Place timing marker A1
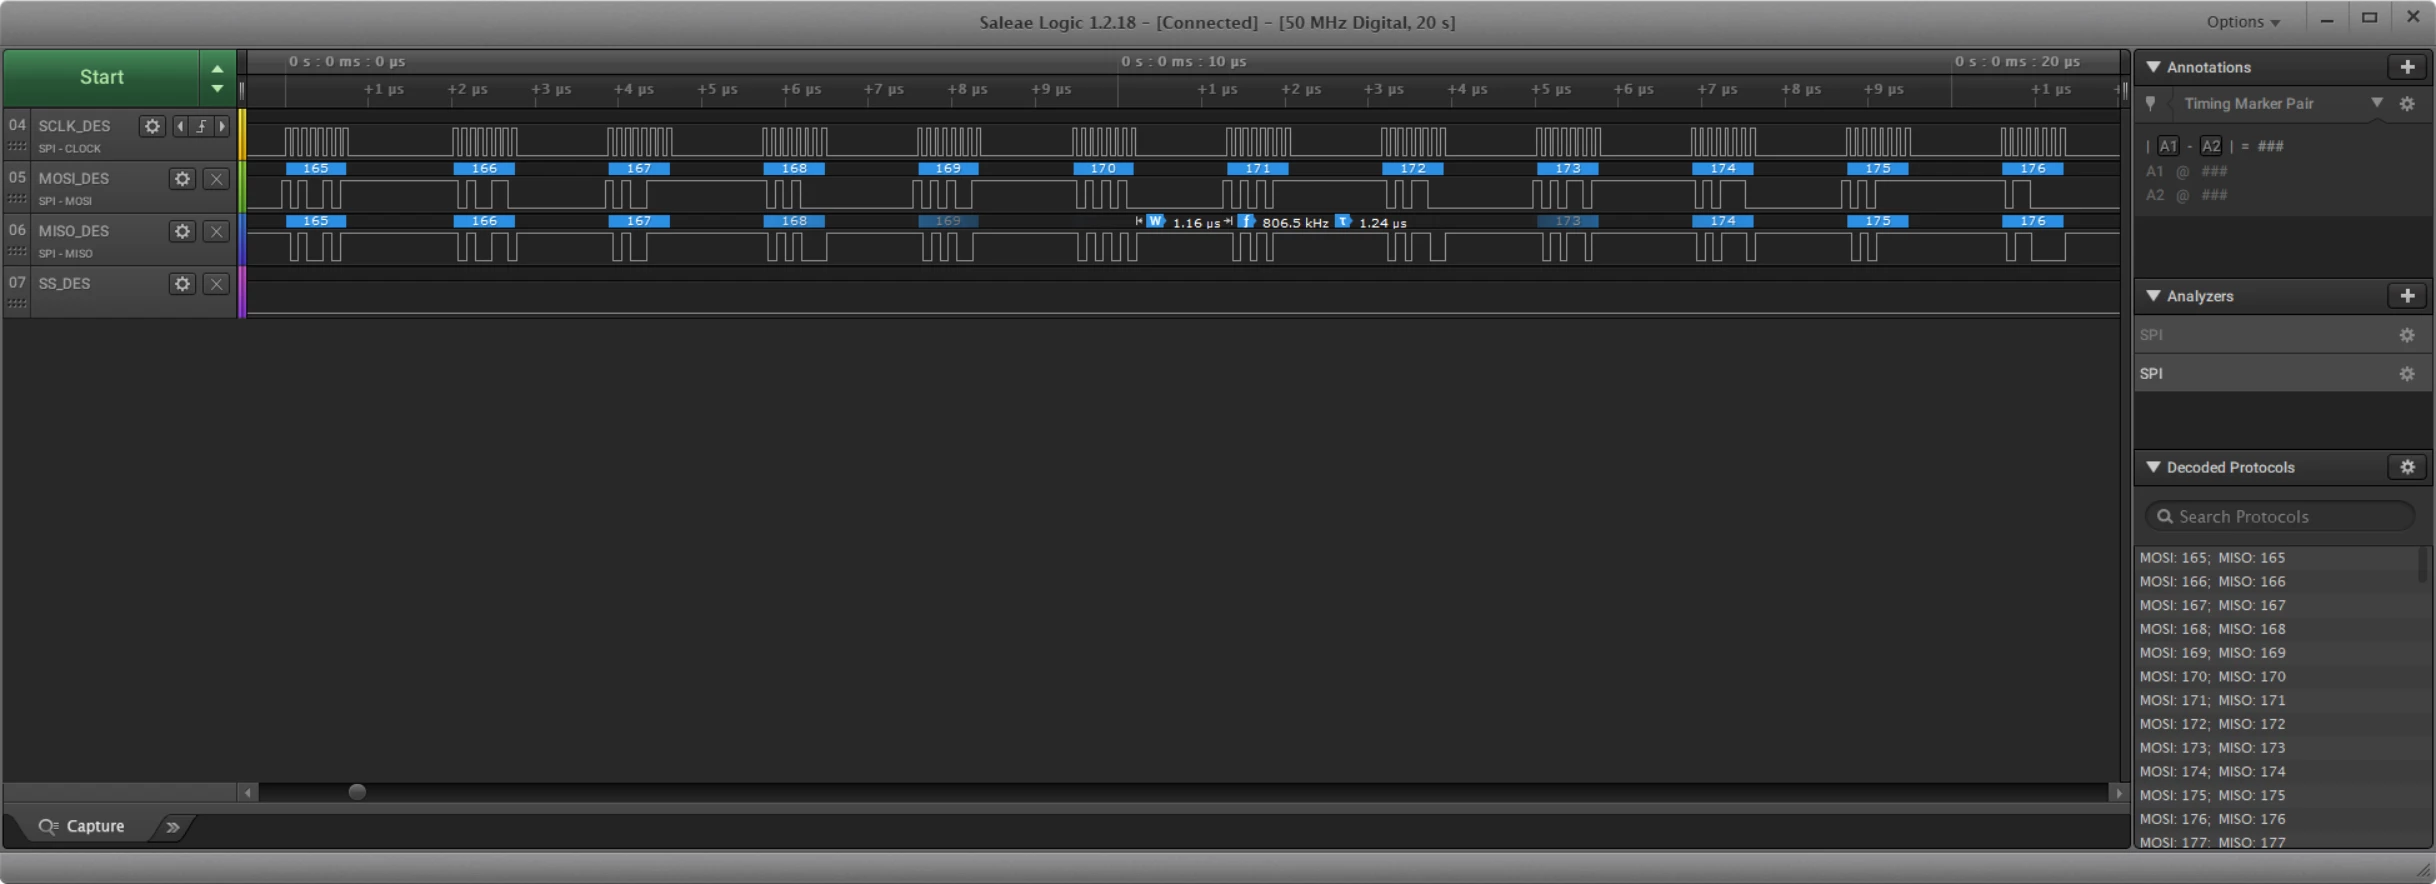The height and width of the screenshot is (884, 2436). tap(2167, 146)
